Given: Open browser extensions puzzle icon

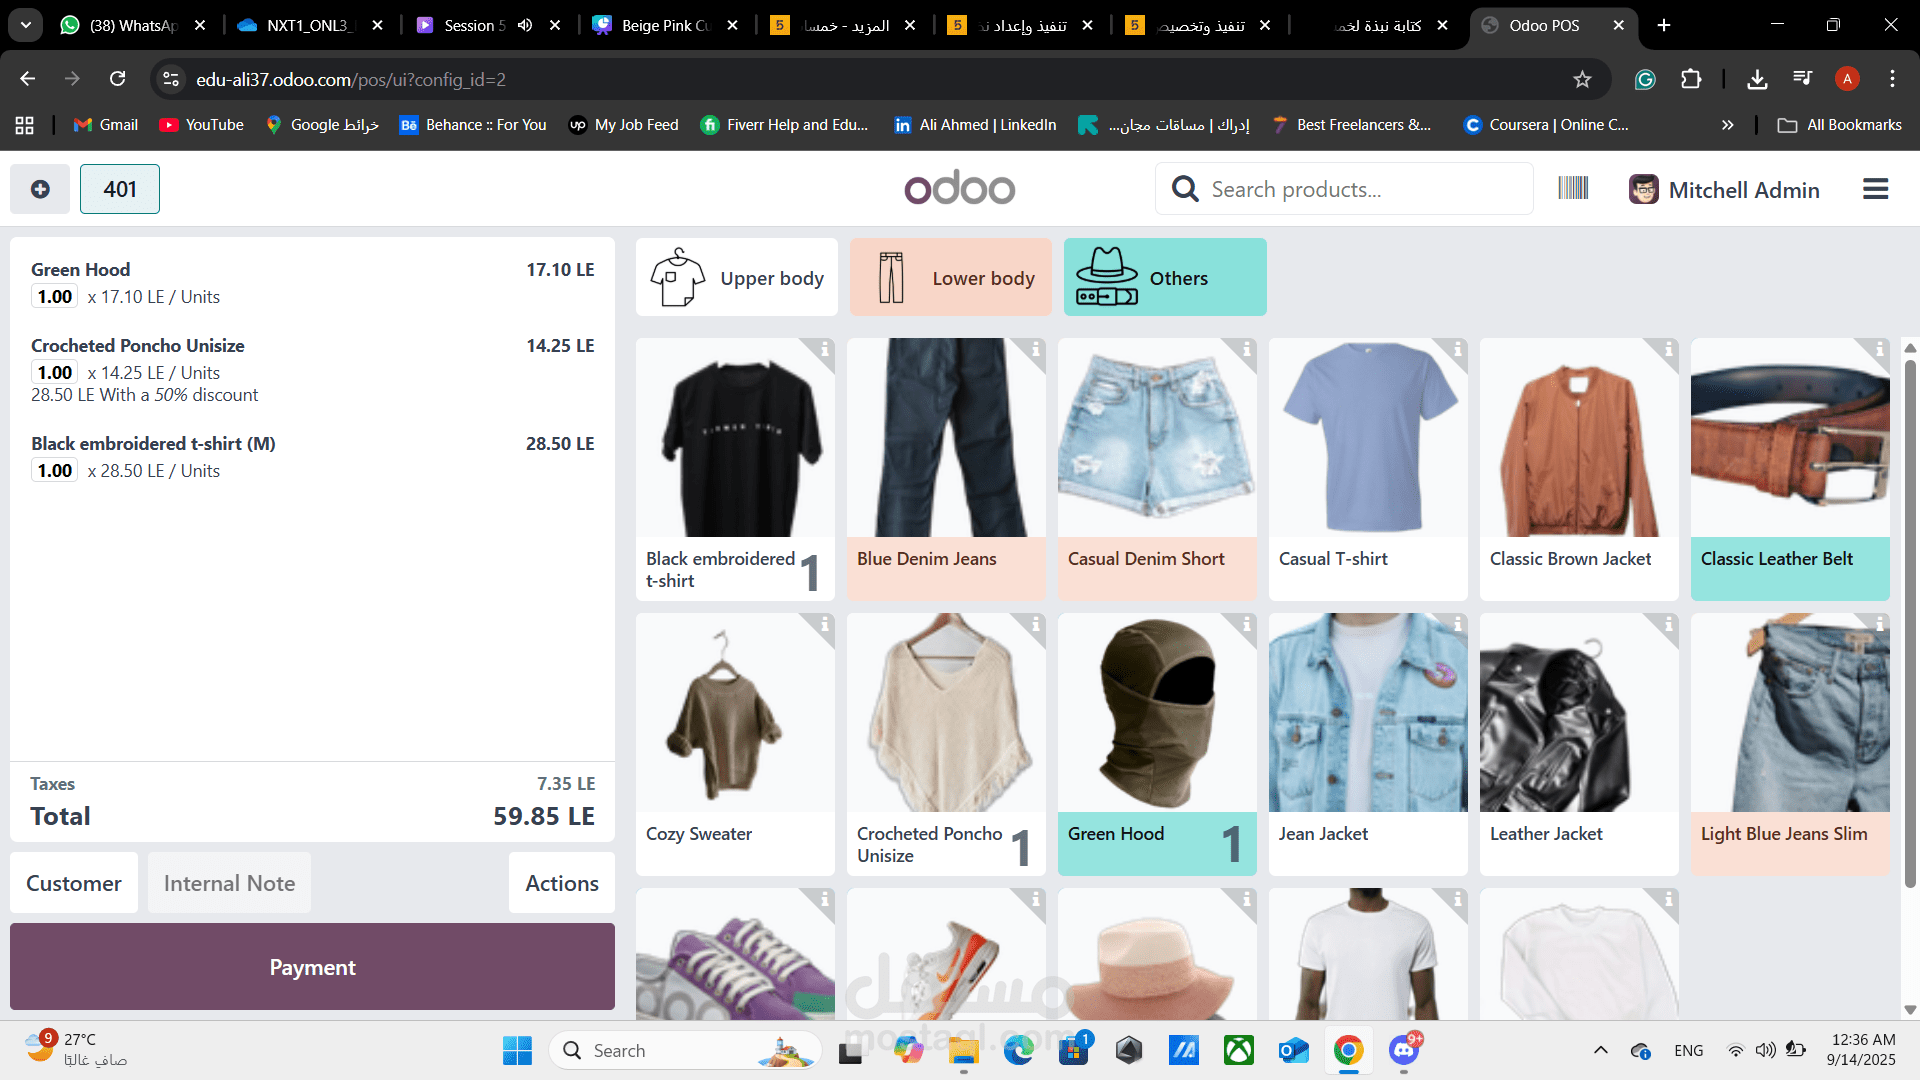Looking at the screenshot, I should coord(1691,79).
